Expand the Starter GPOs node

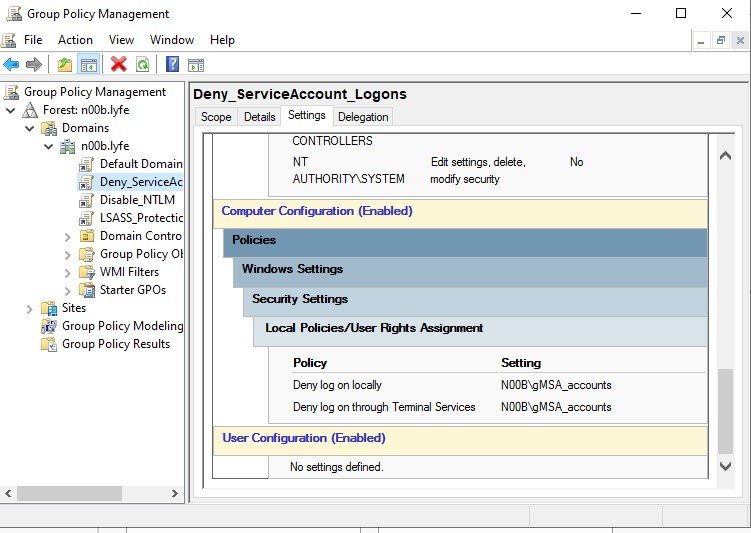[x=68, y=291]
